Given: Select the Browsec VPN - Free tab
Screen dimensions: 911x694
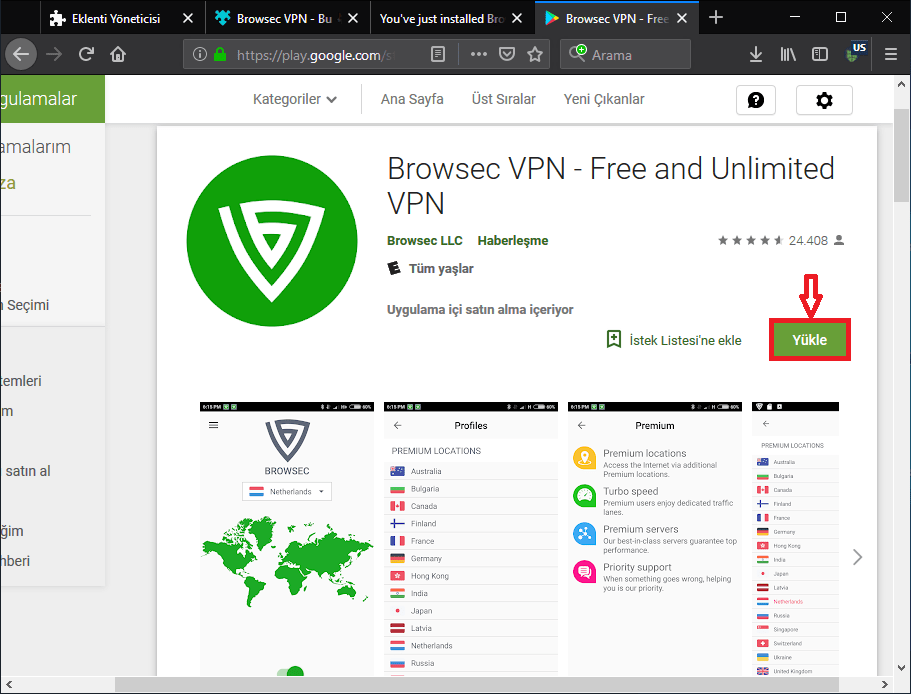Looking at the screenshot, I should (616, 19).
